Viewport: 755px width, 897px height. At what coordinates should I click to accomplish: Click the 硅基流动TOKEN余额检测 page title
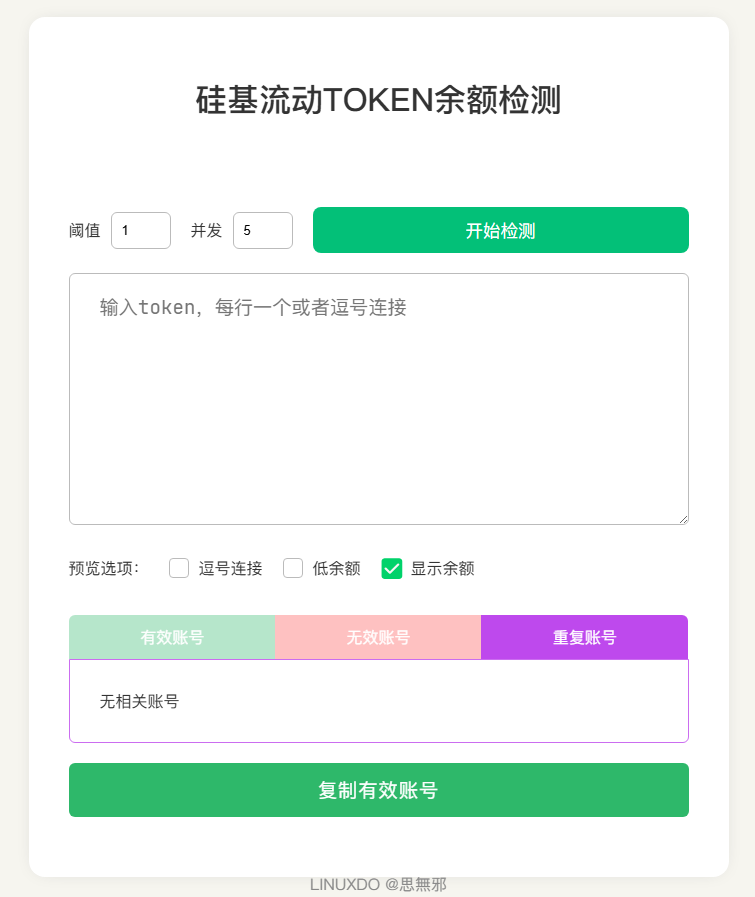[x=378, y=100]
